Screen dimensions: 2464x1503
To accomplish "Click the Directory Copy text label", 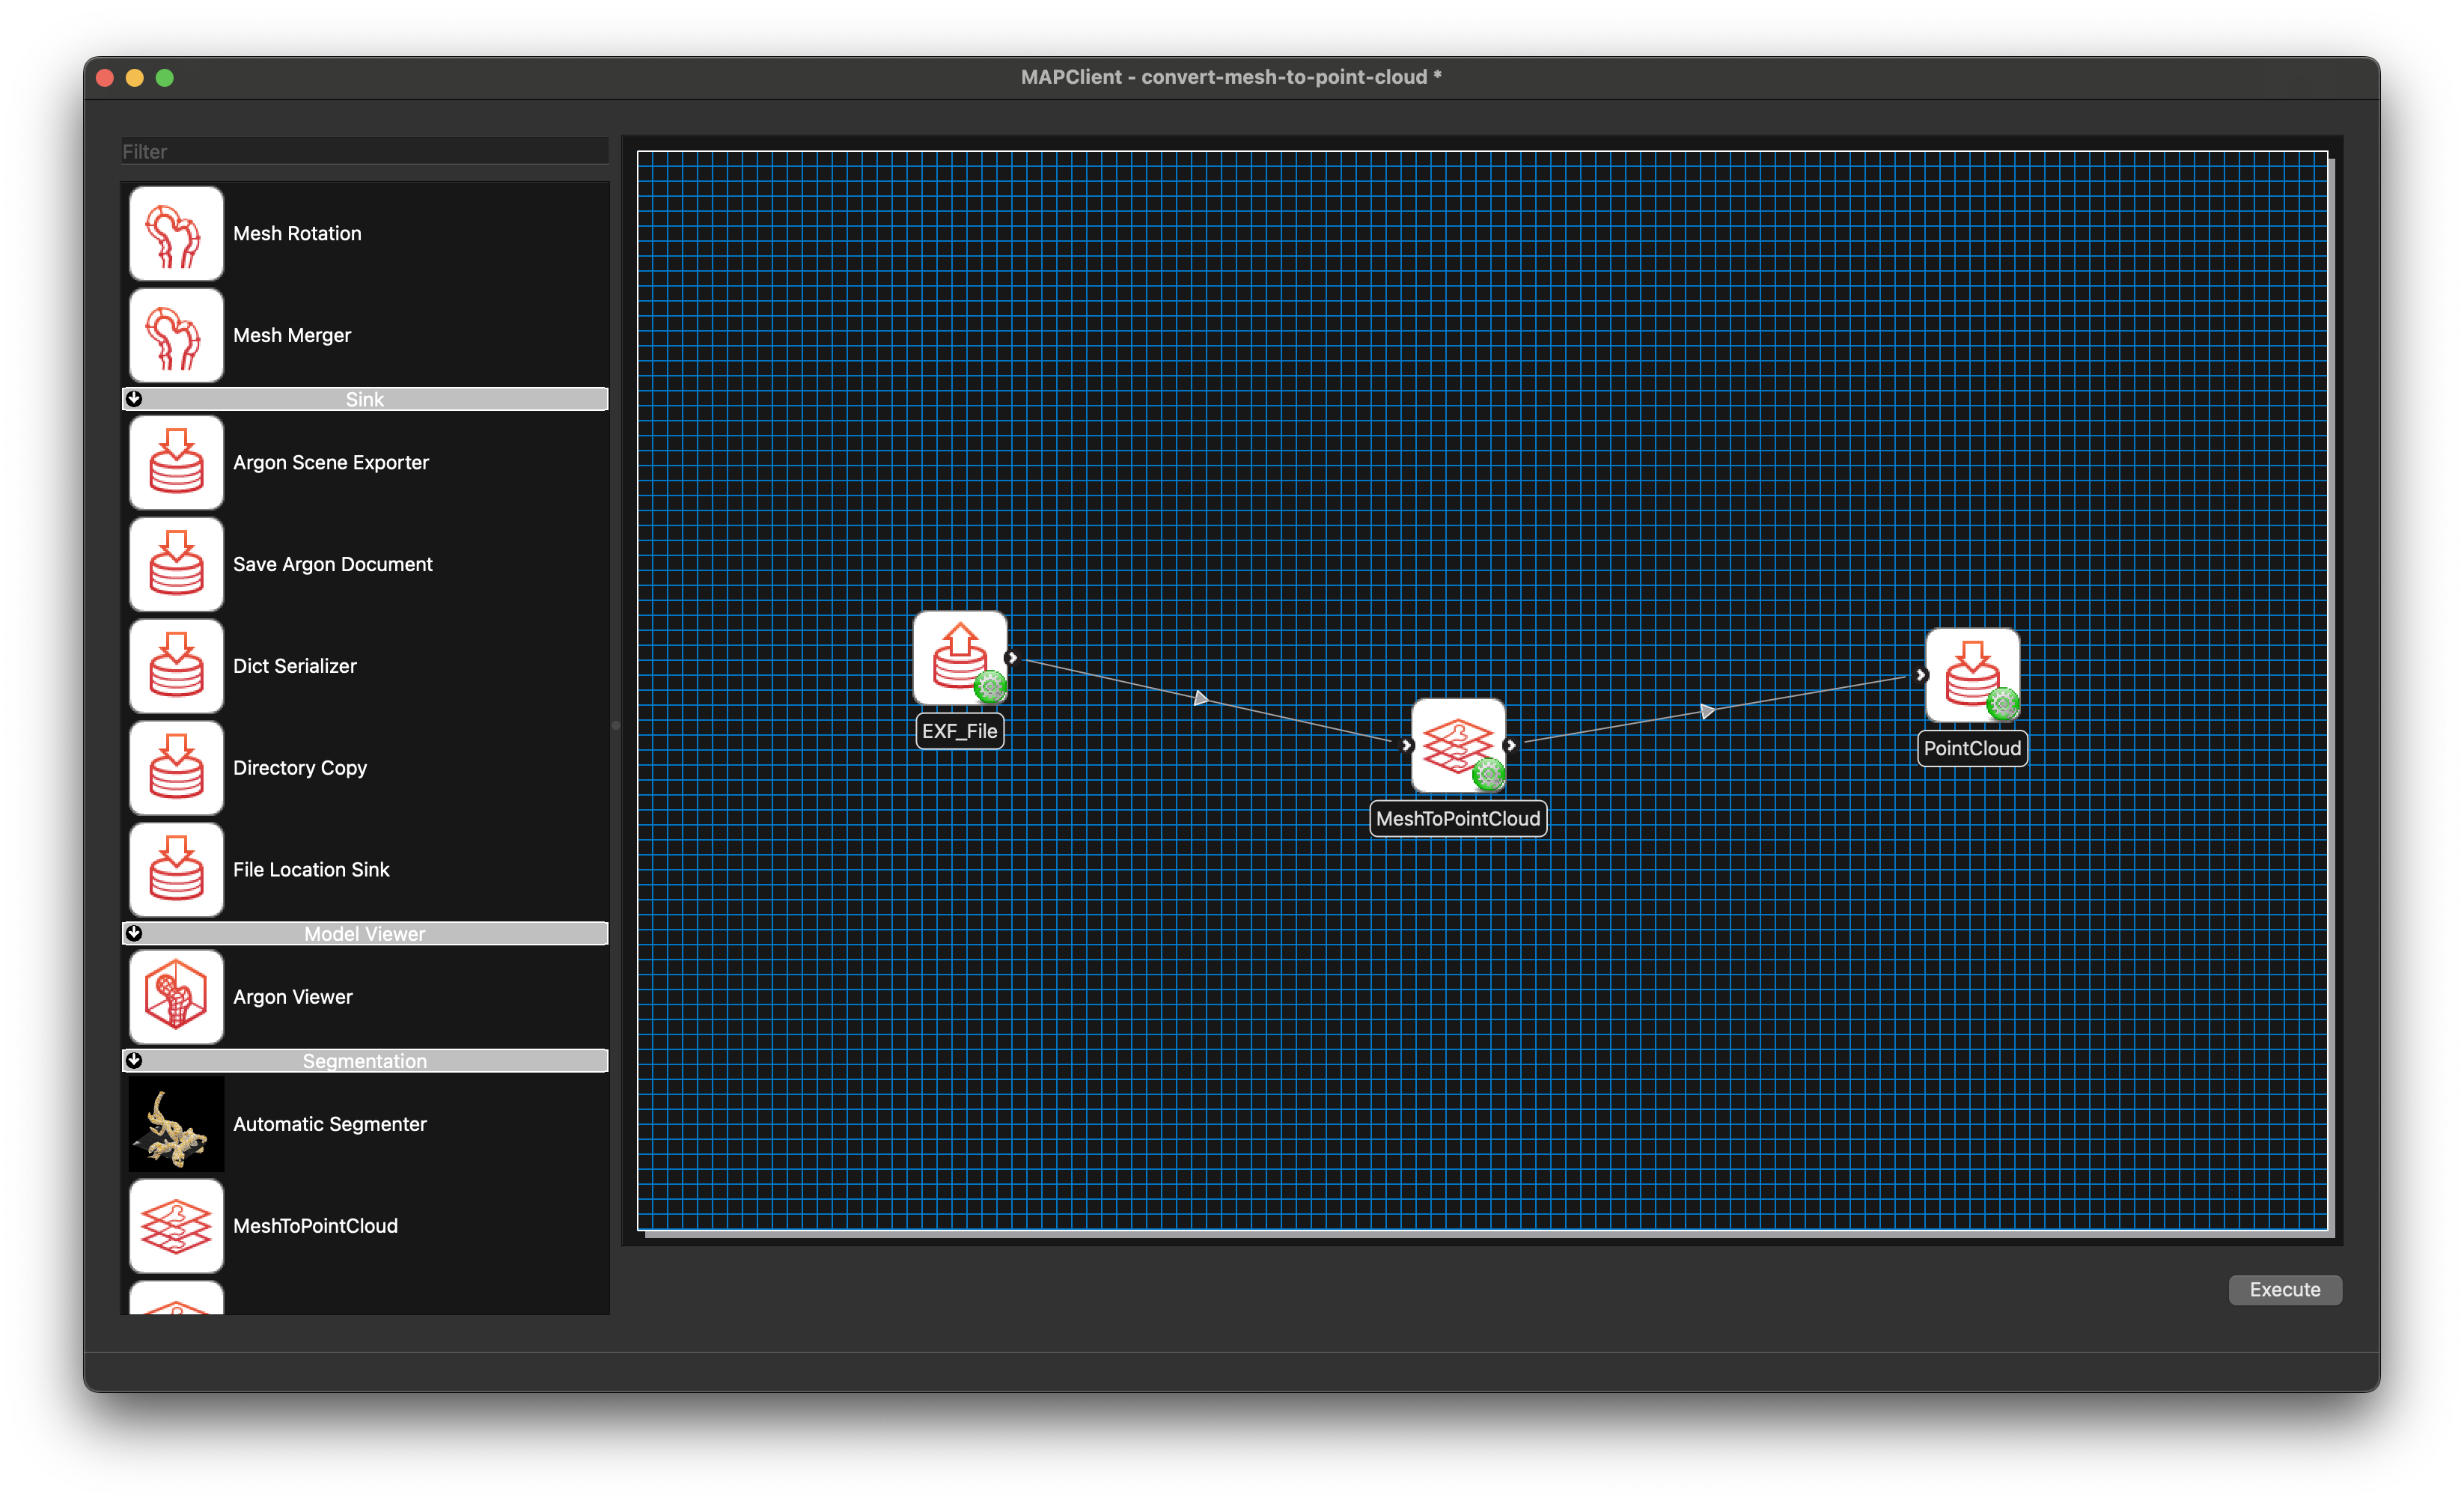I will tap(300, 768).
